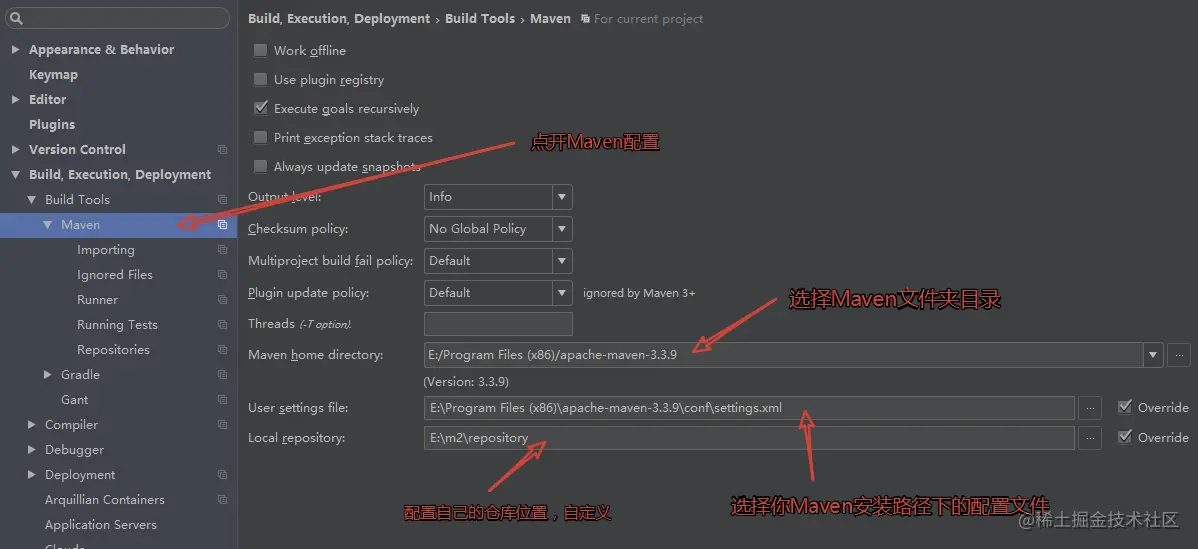The height and width of the screenshot is (549, 1198).
Task: Click the User settings file path field
Action: [x=750, y=408]
